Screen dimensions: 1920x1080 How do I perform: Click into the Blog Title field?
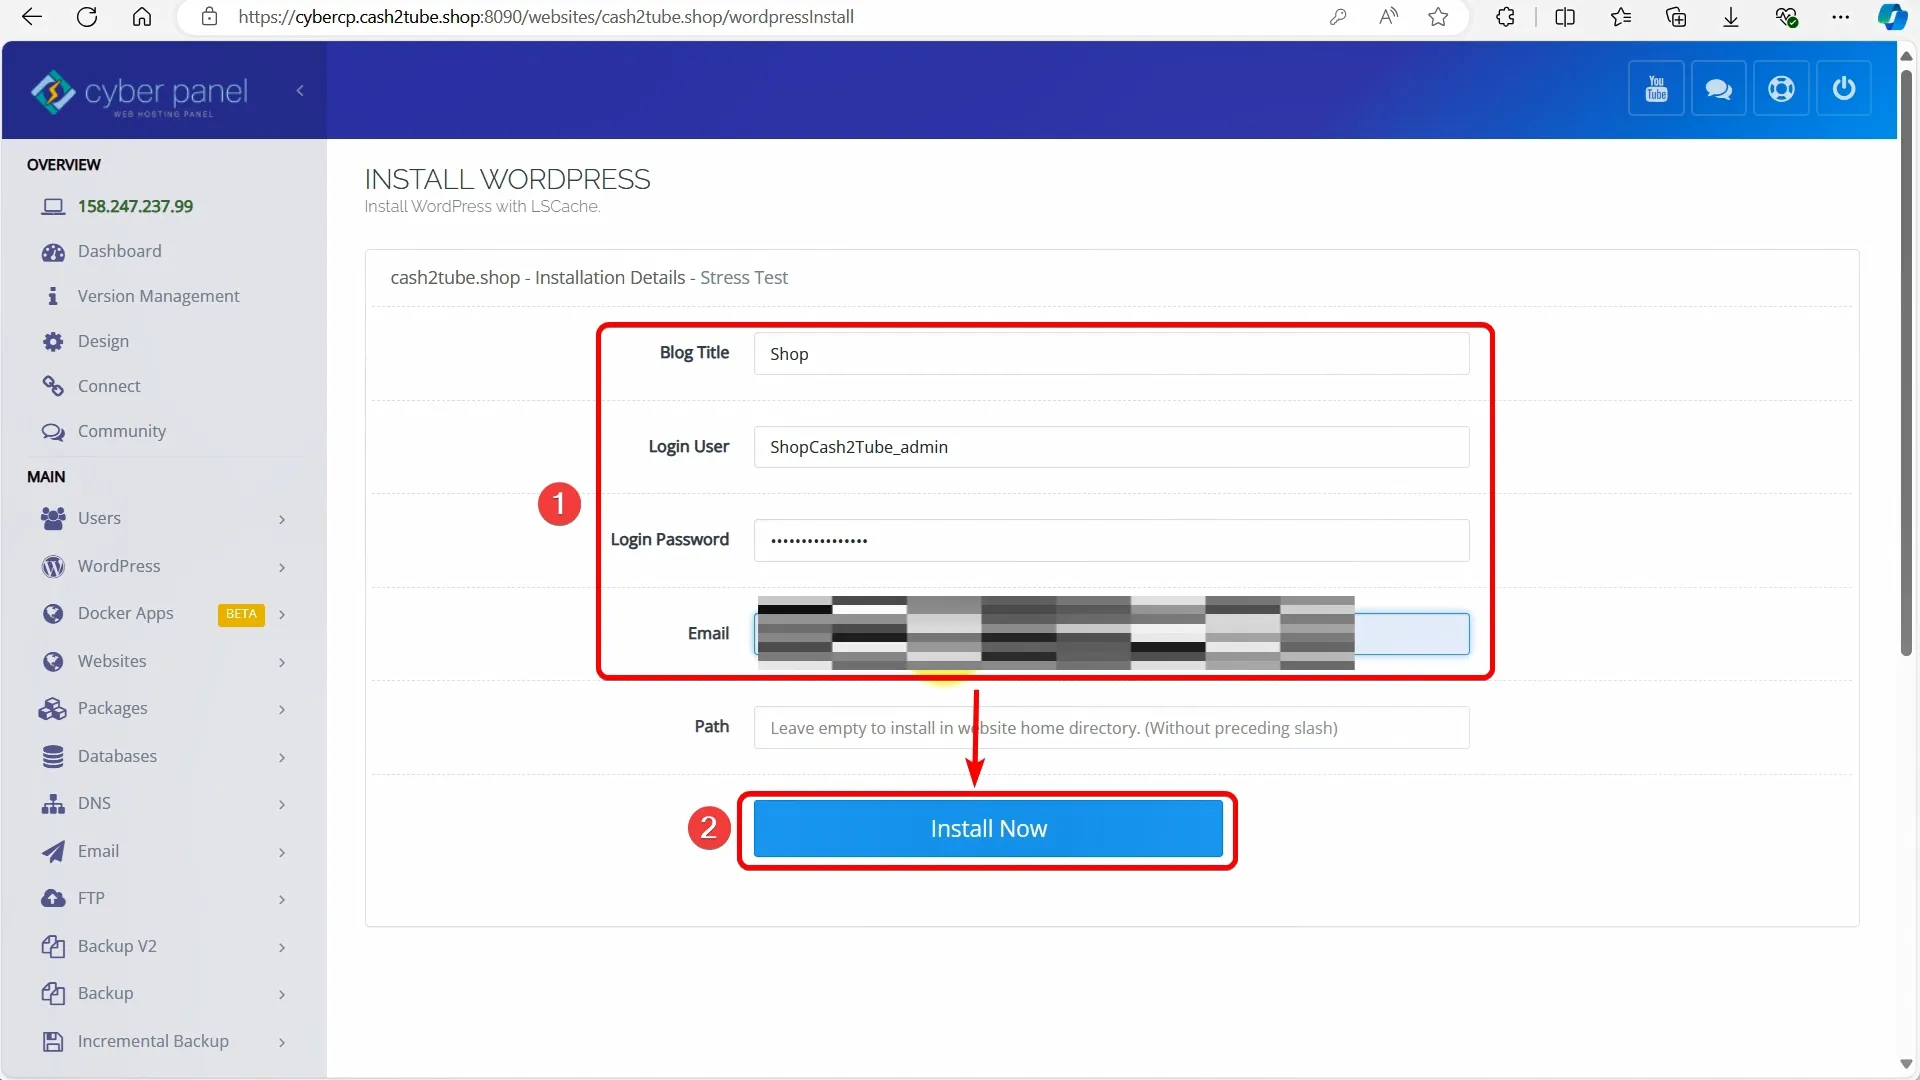[x=1110, y=354]
